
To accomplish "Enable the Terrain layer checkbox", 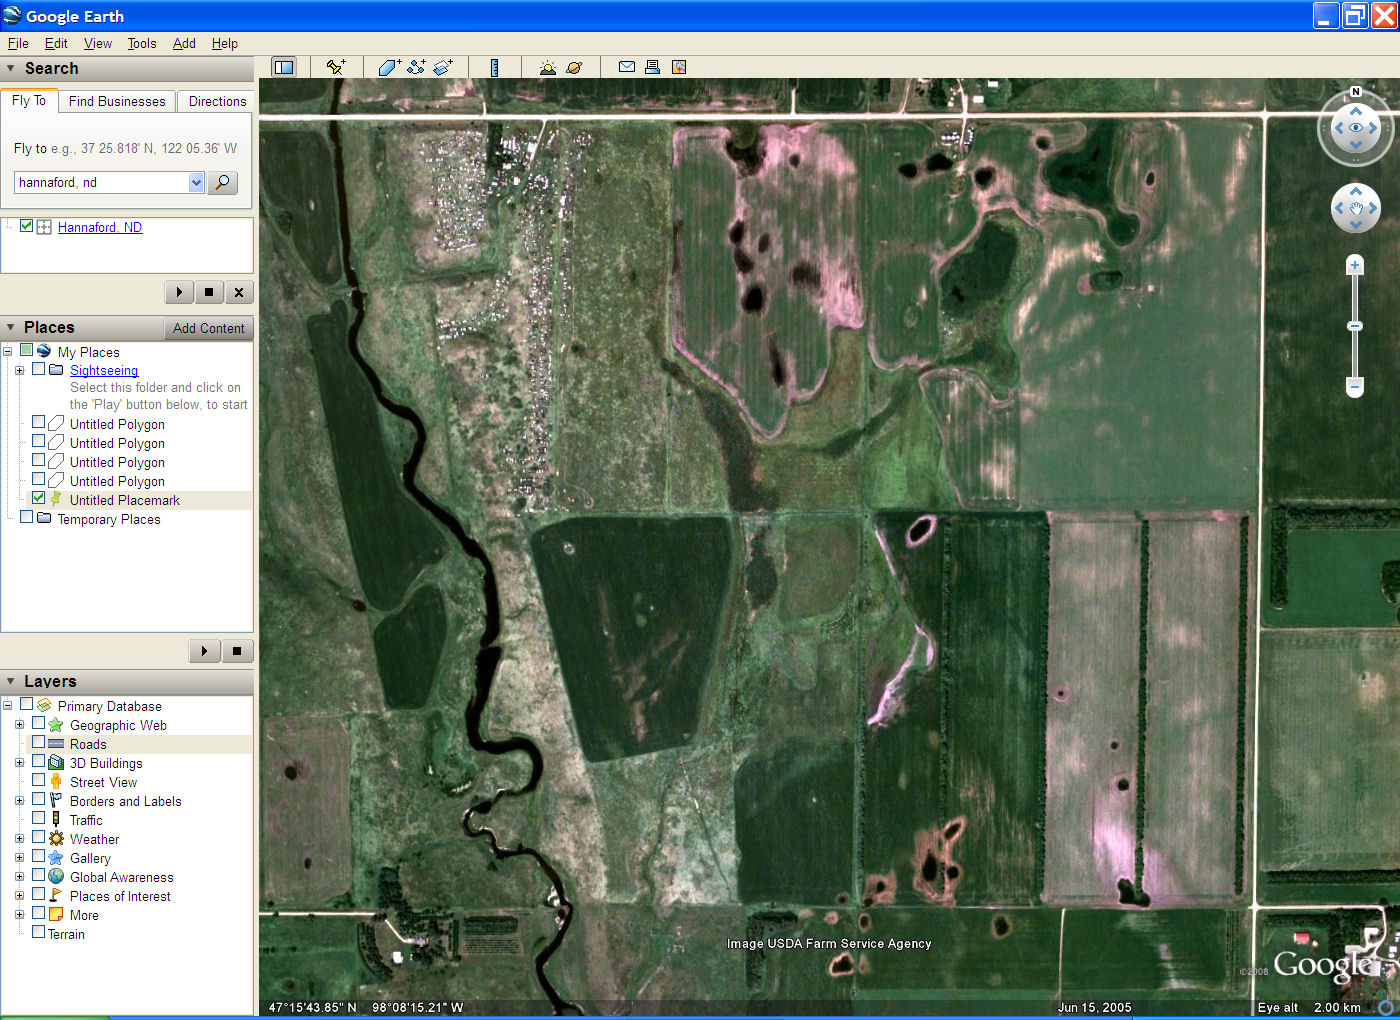I will (38, 932).
